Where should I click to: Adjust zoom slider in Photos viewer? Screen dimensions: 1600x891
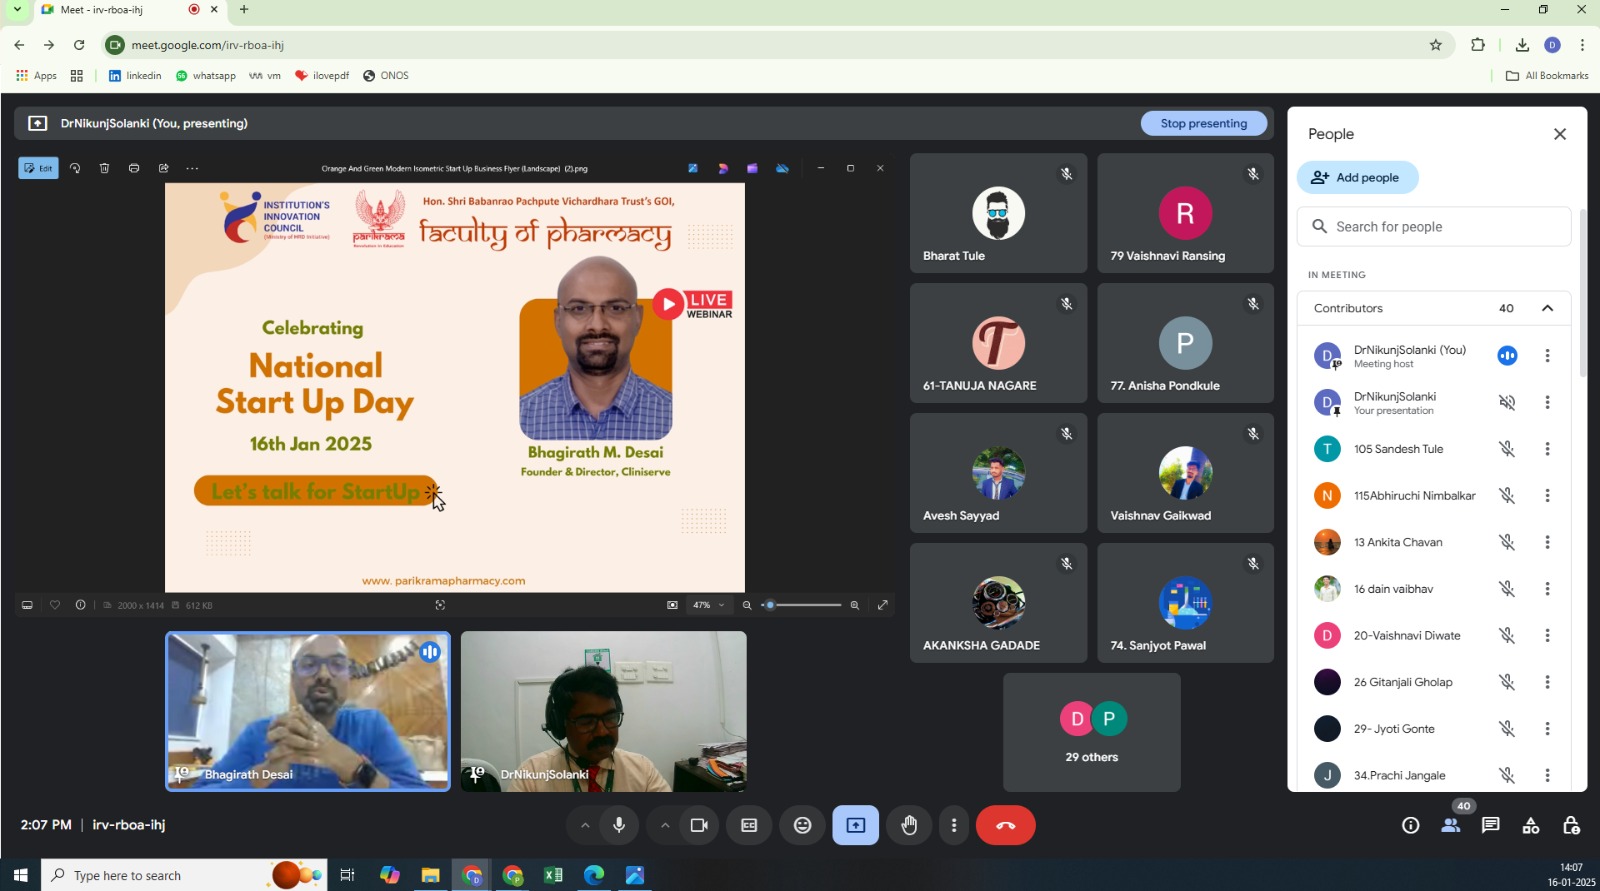tap(802, 605)
